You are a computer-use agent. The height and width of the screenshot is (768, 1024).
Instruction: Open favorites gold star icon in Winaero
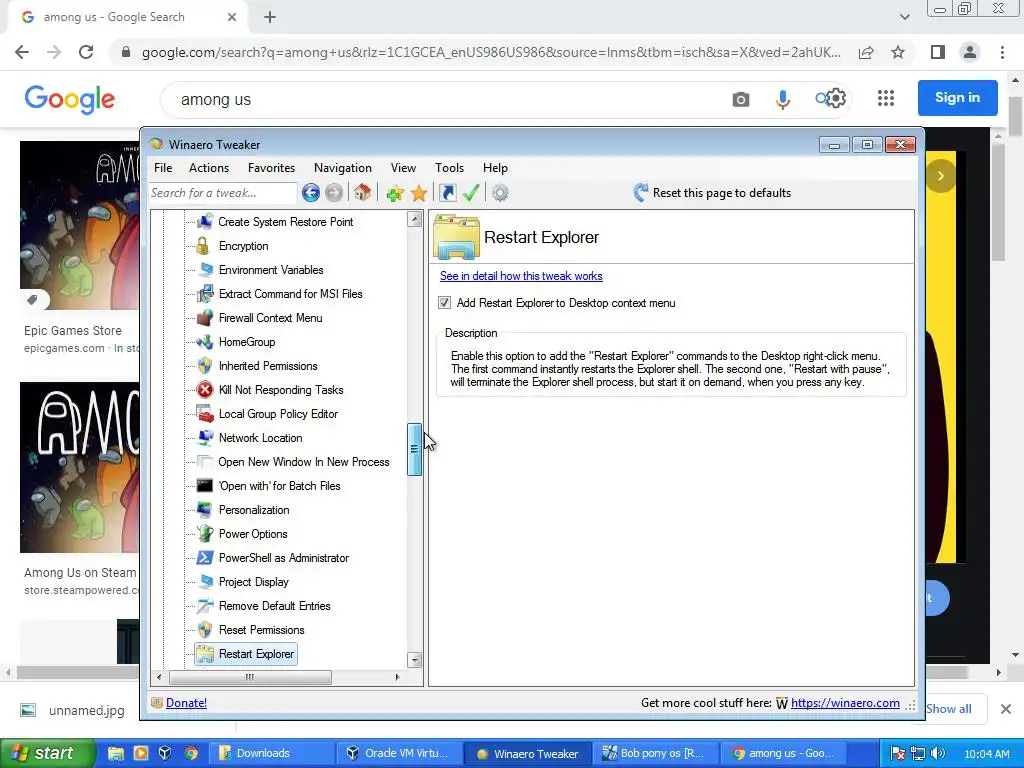click(x=419, y=193)
